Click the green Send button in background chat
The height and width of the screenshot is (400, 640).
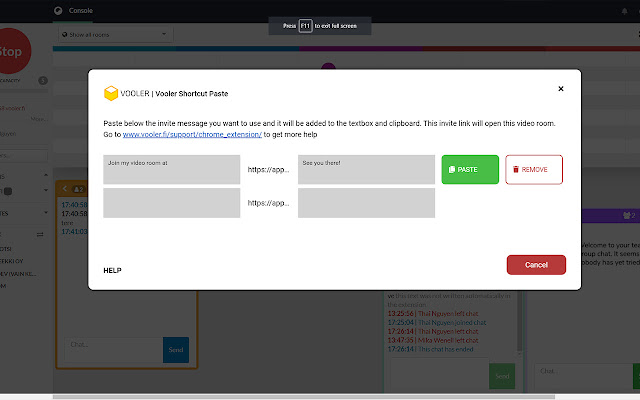pos(502,376)
